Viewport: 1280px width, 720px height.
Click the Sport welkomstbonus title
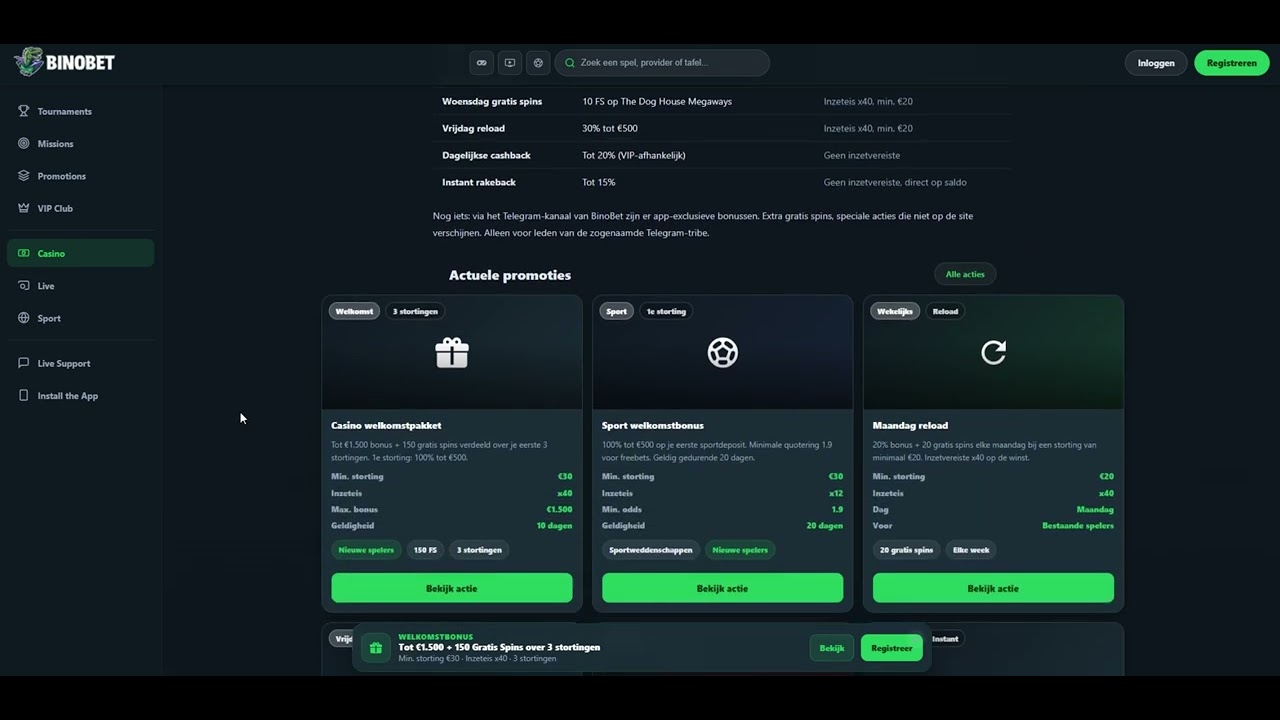[x=653, y=425]
